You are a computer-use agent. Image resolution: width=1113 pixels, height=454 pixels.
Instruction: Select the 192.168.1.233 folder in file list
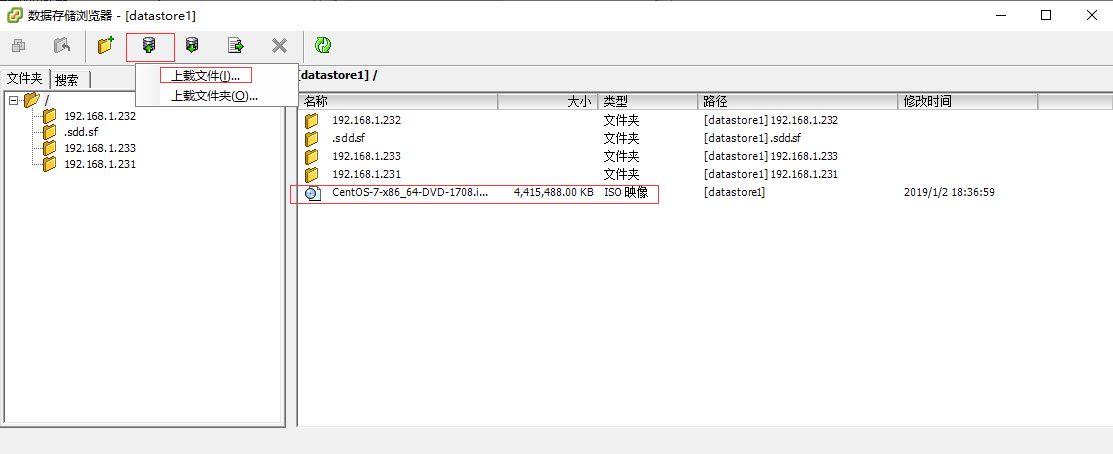366,156
